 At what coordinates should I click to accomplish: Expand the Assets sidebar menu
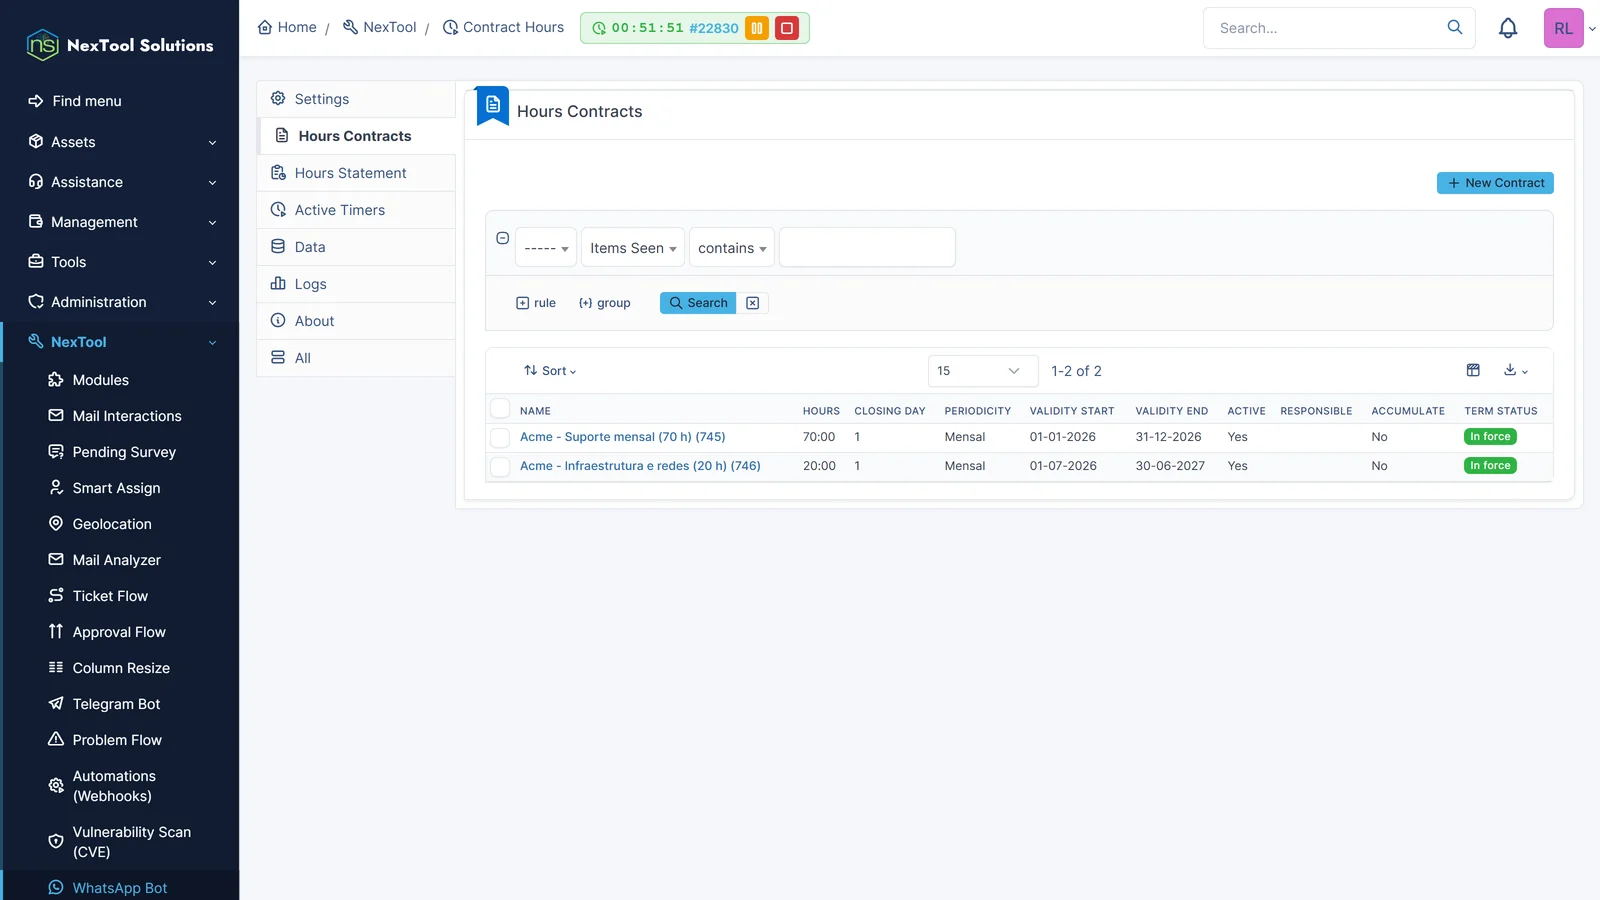click(120, 142)
